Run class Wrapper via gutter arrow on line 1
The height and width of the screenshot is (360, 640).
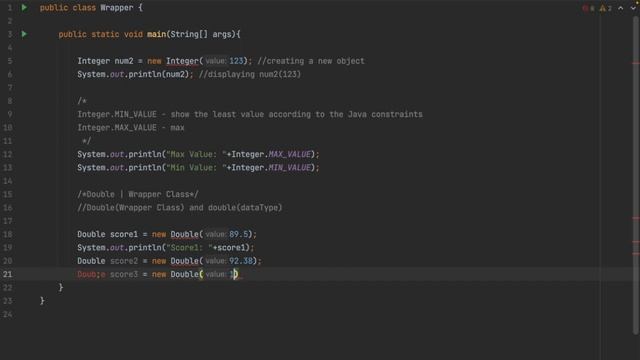coord(24,7)
